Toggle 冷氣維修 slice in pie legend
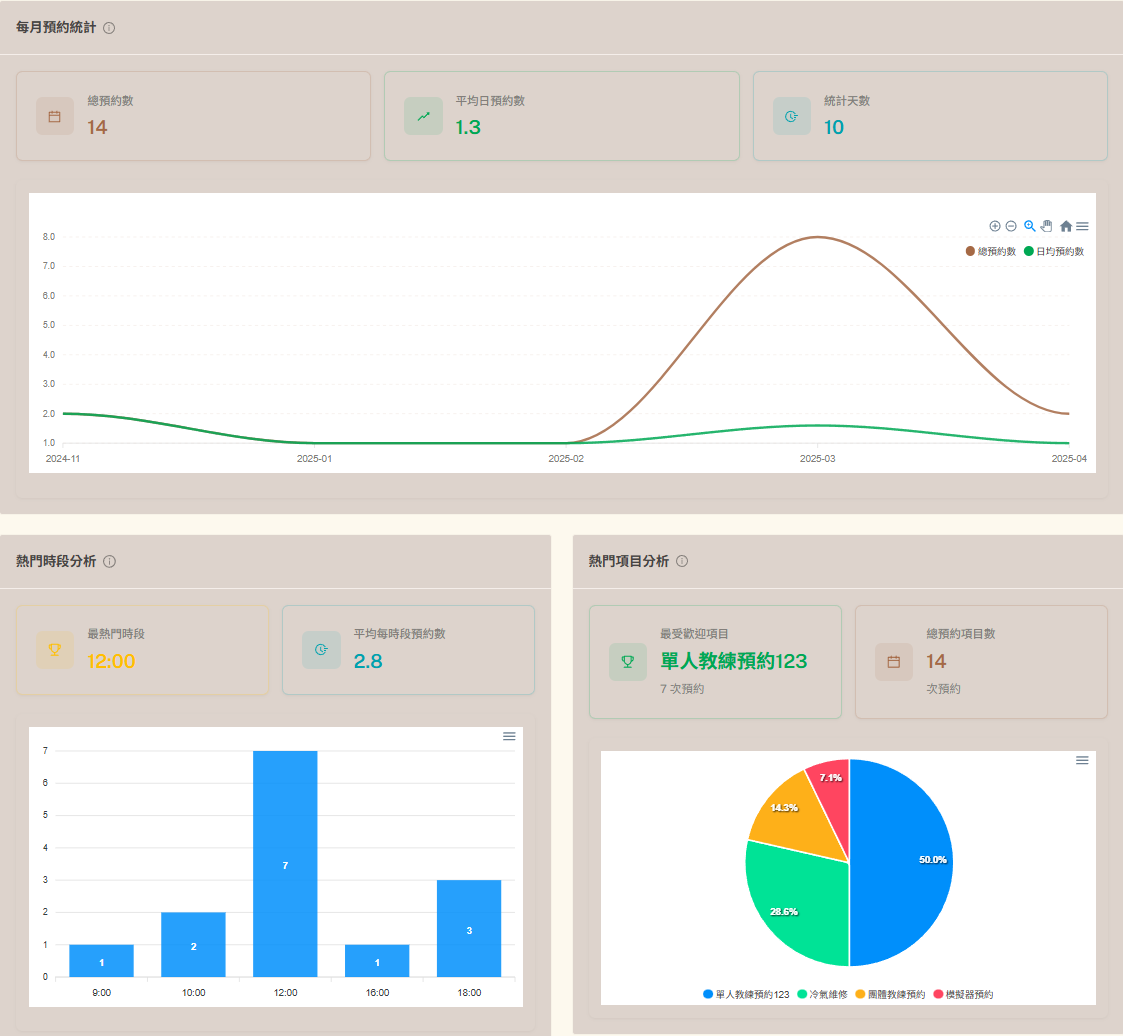Viewport: 1123px width, 1036px height. click(x=822, y=995)
